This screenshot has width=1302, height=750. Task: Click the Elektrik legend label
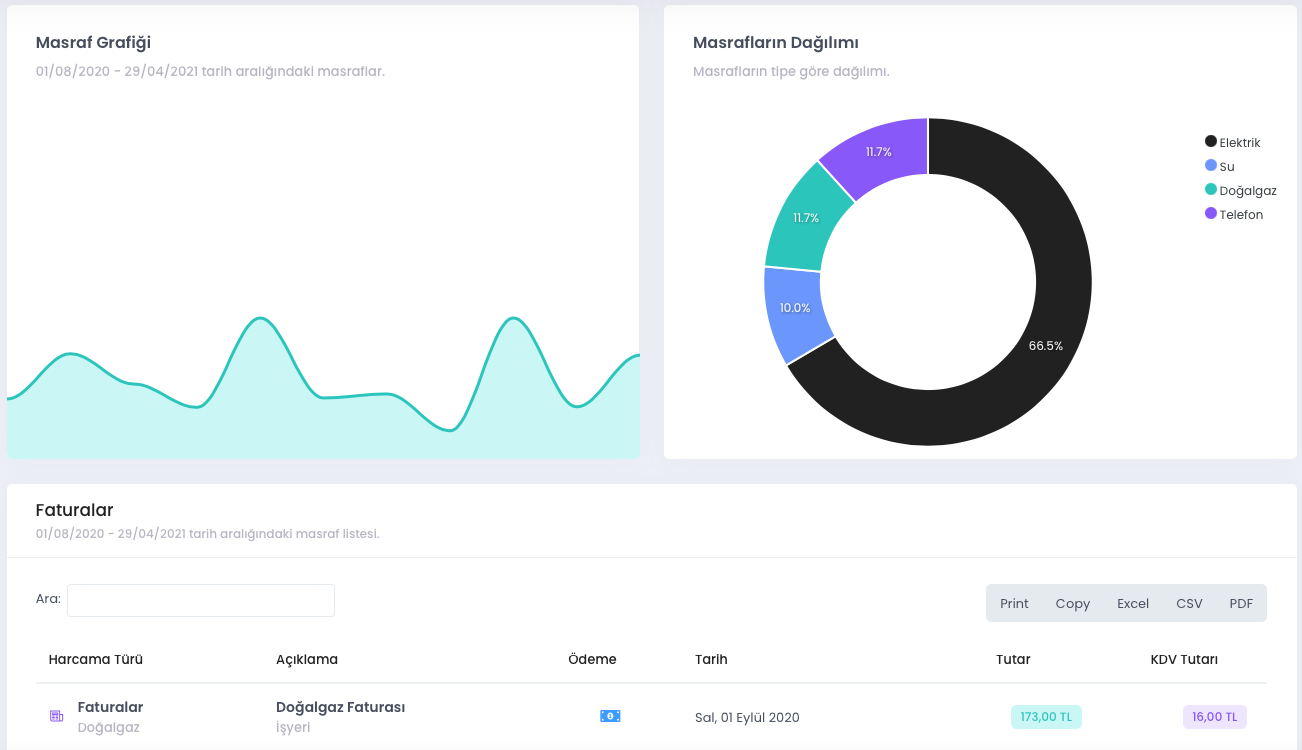coord(1240,142)
